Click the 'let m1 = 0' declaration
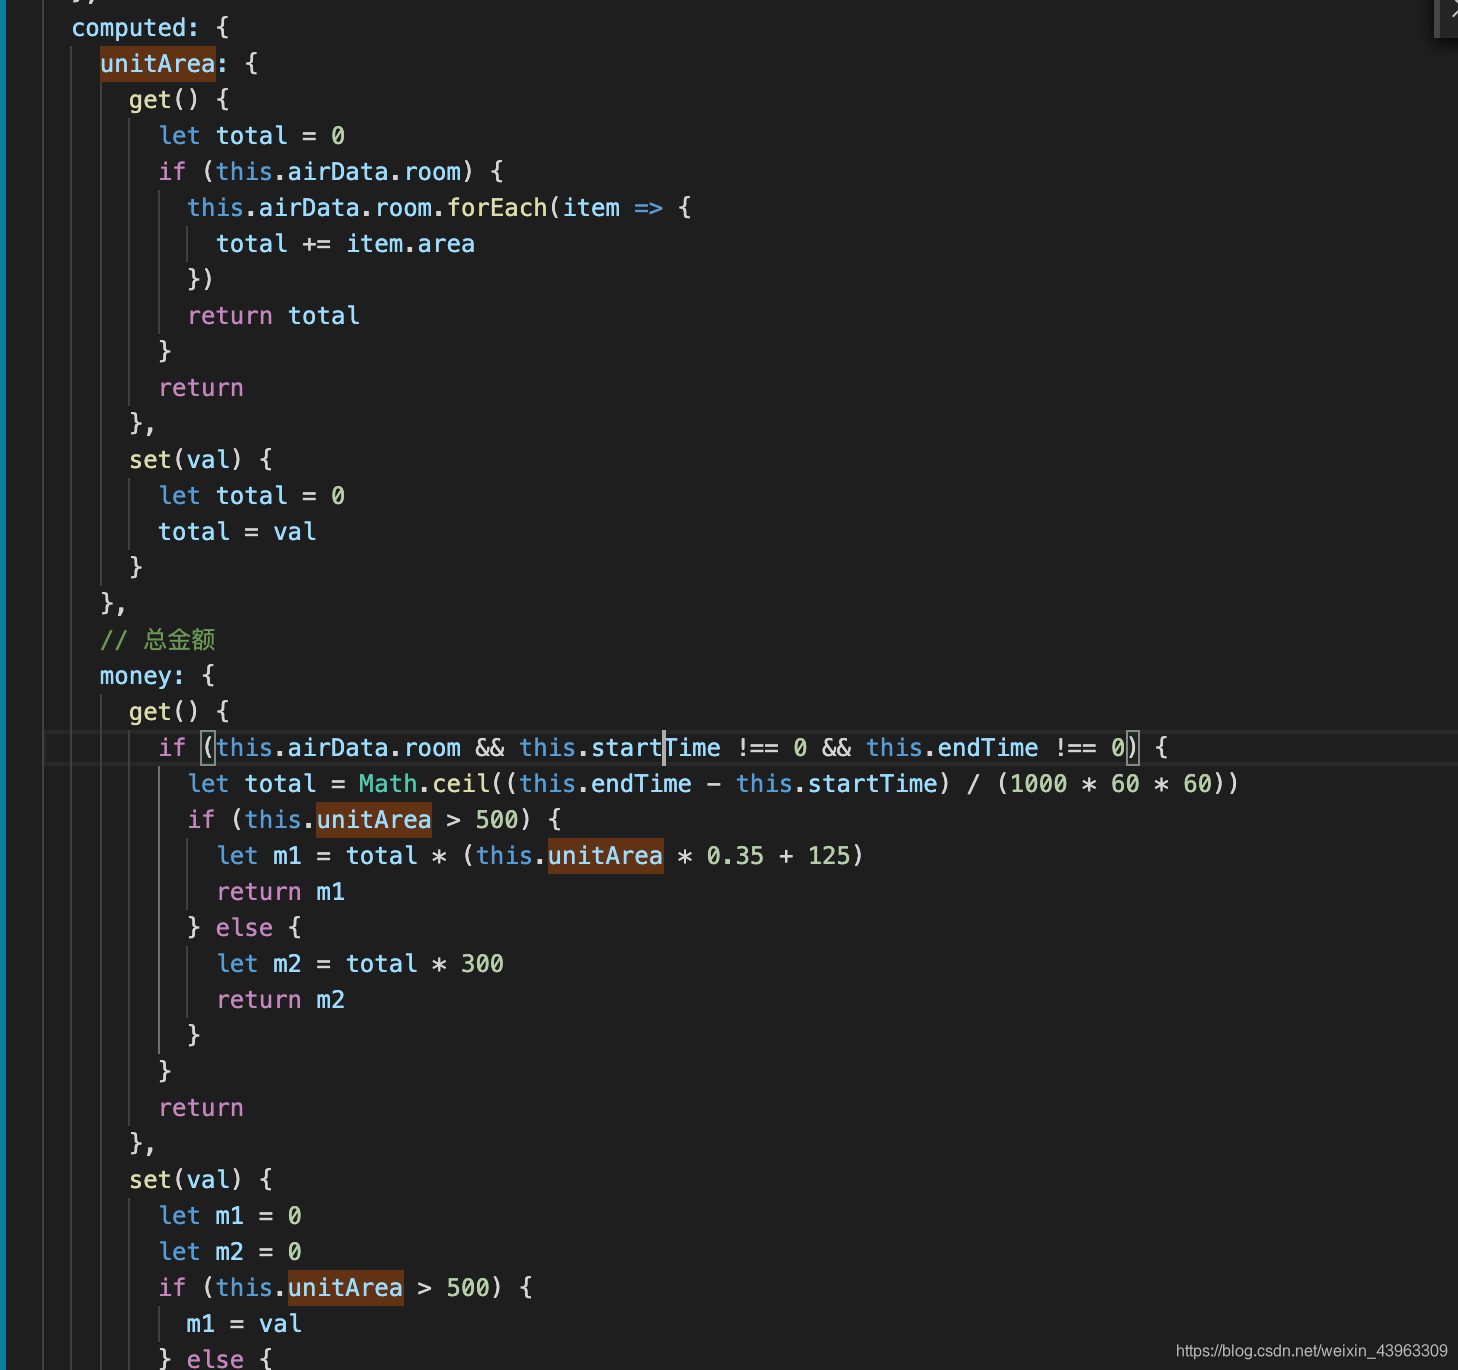Screen dimensions: 1458x1370 pyautogui.click(x=230, y=1216)
